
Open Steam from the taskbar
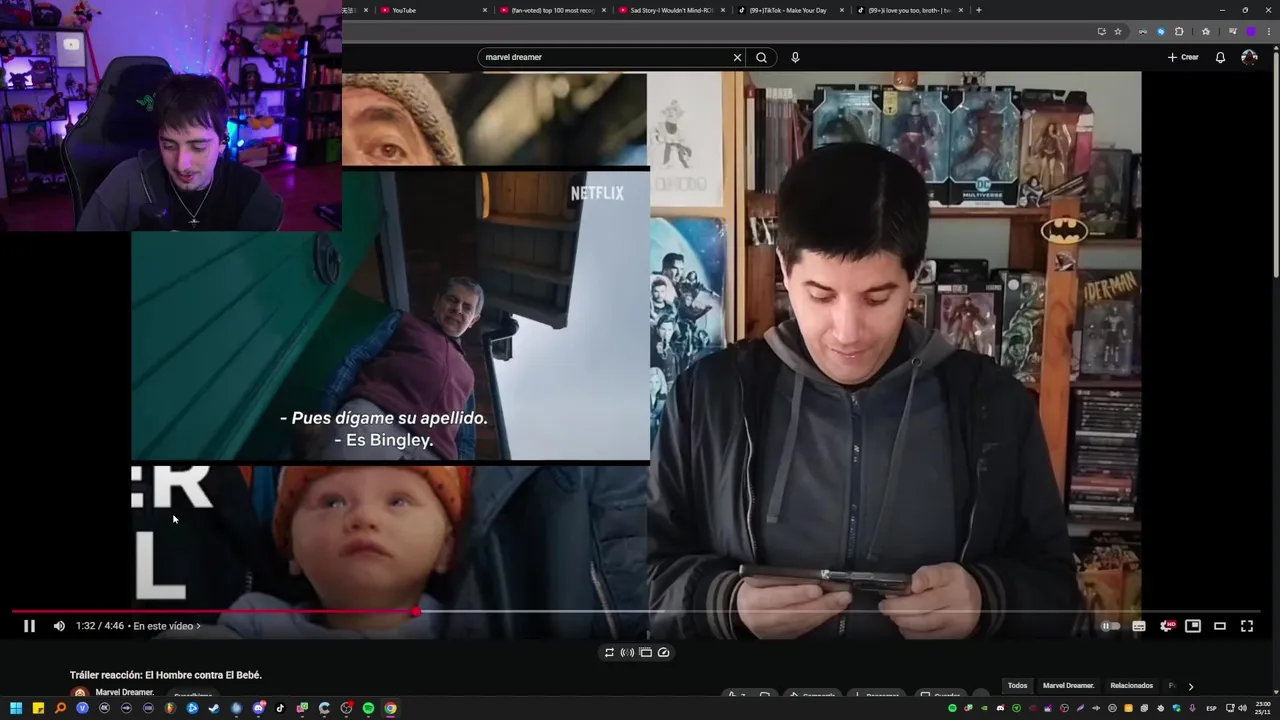214,708
